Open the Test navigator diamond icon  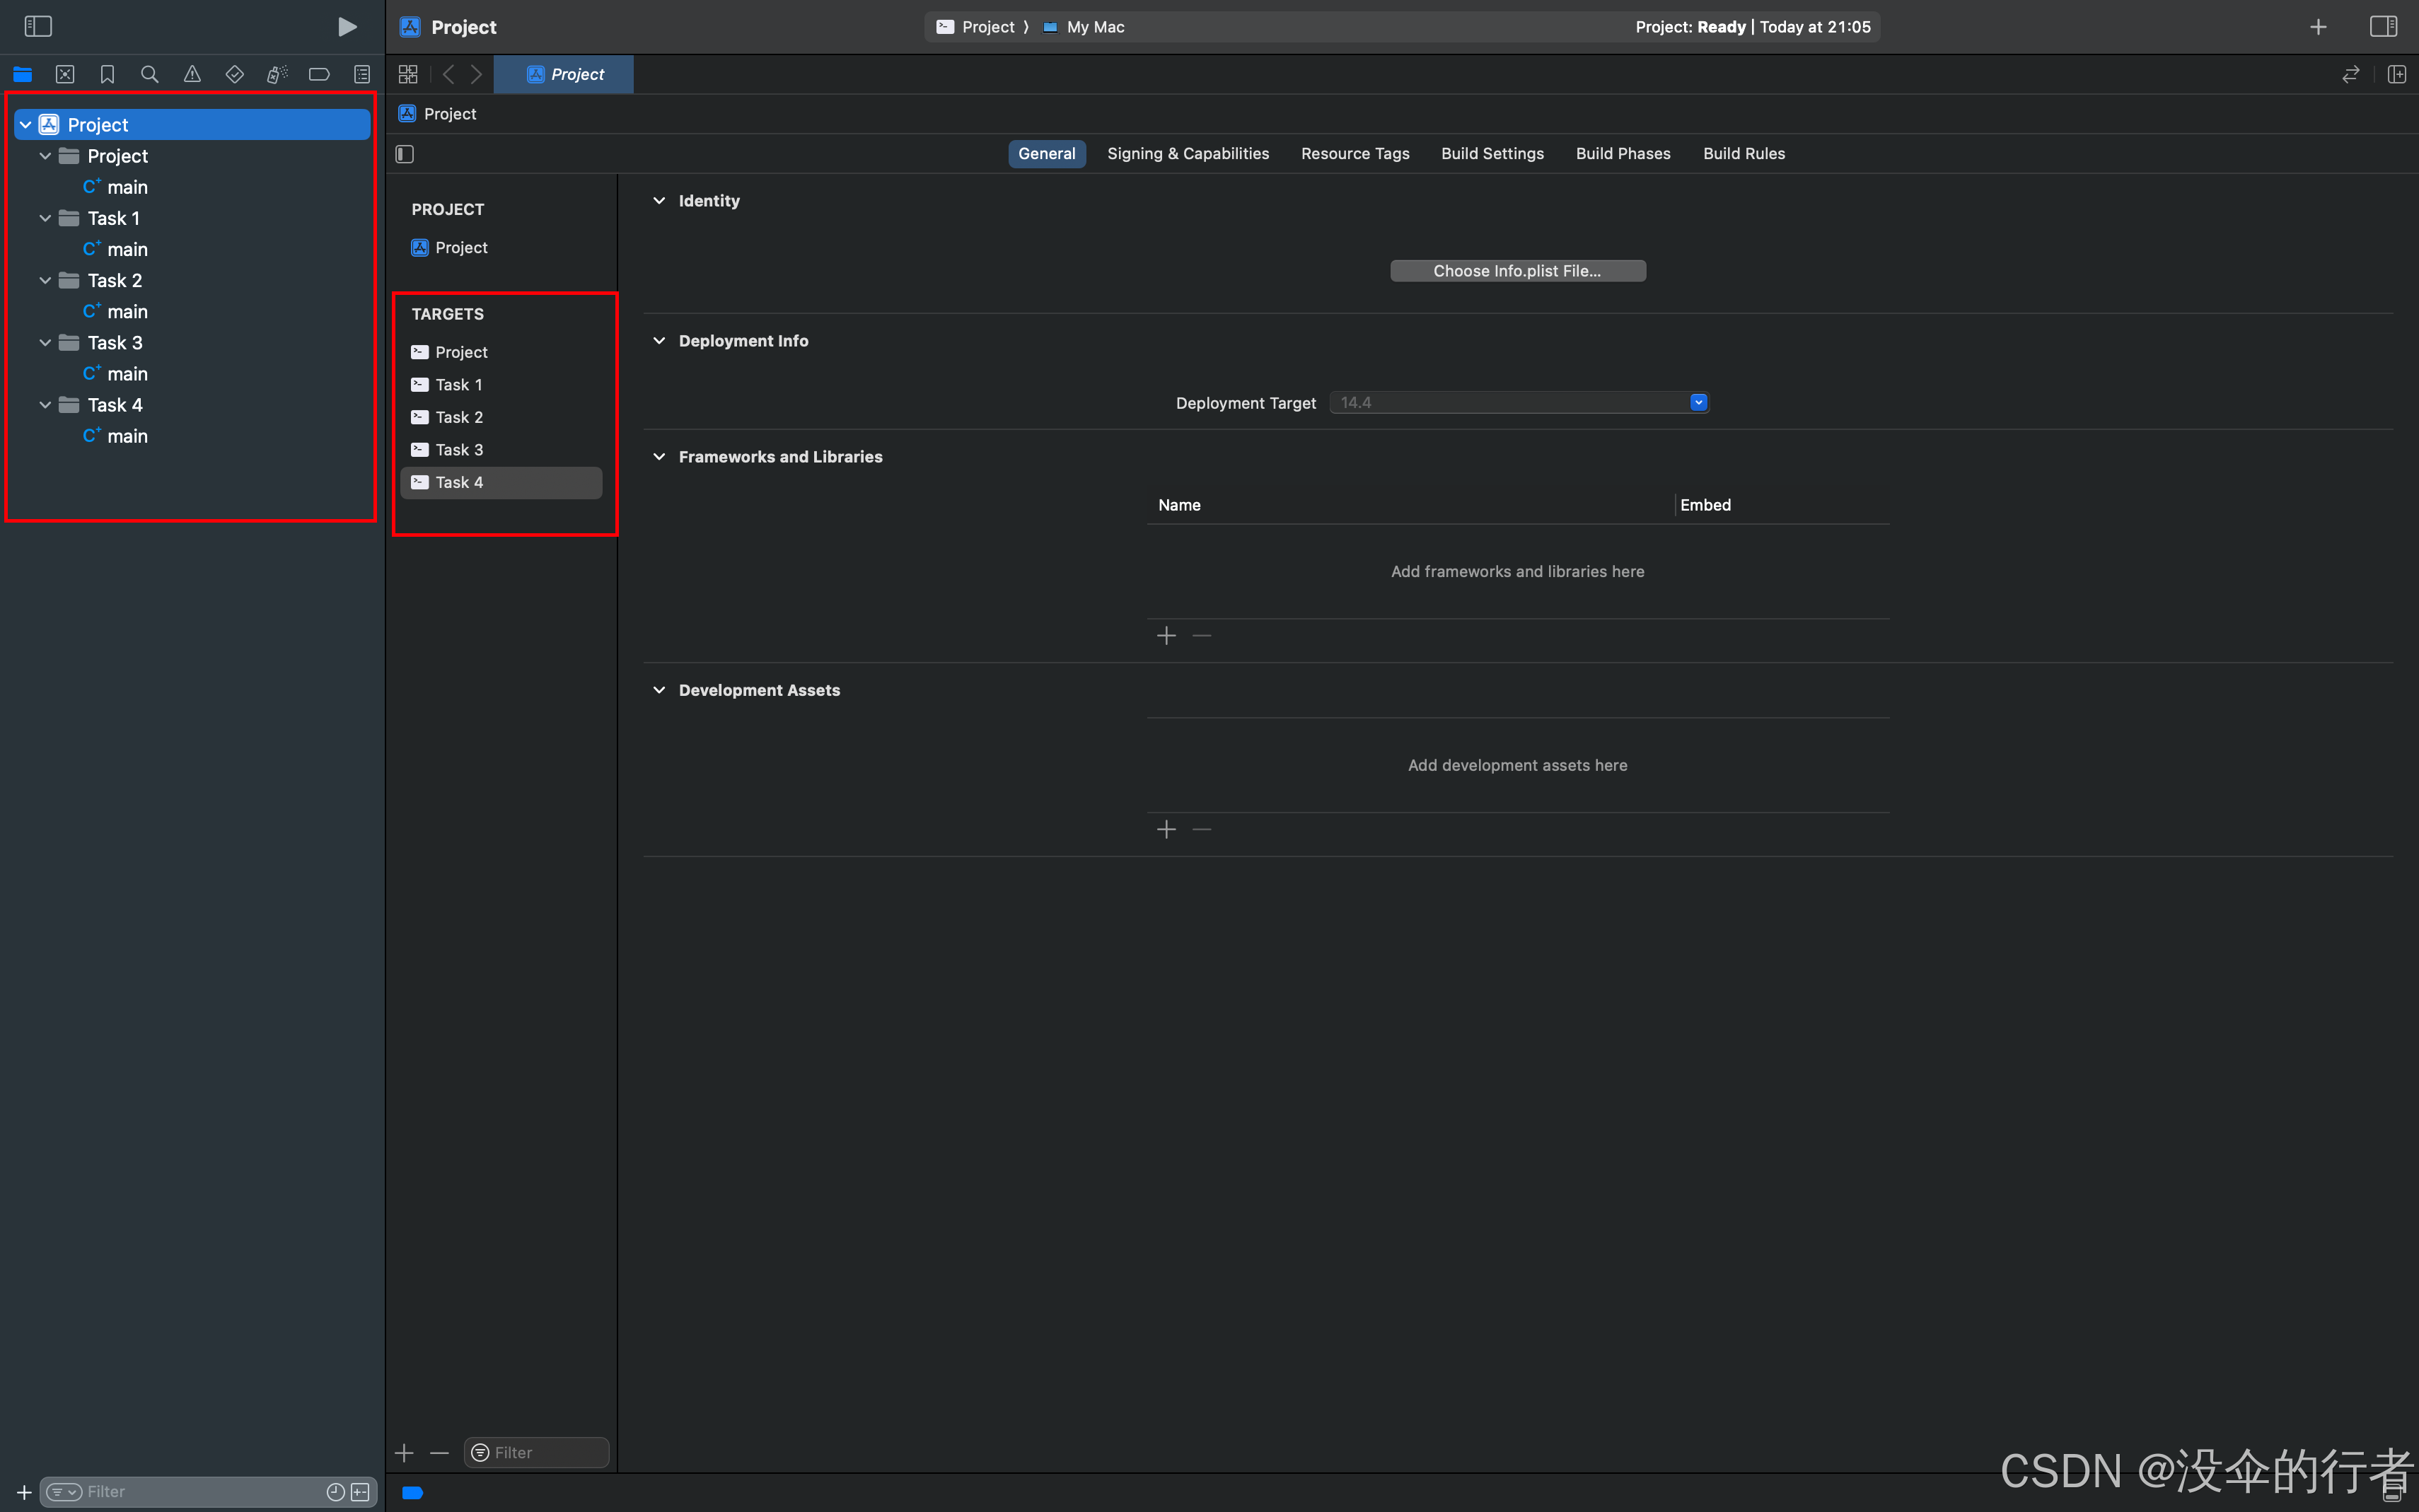[235, 74]
